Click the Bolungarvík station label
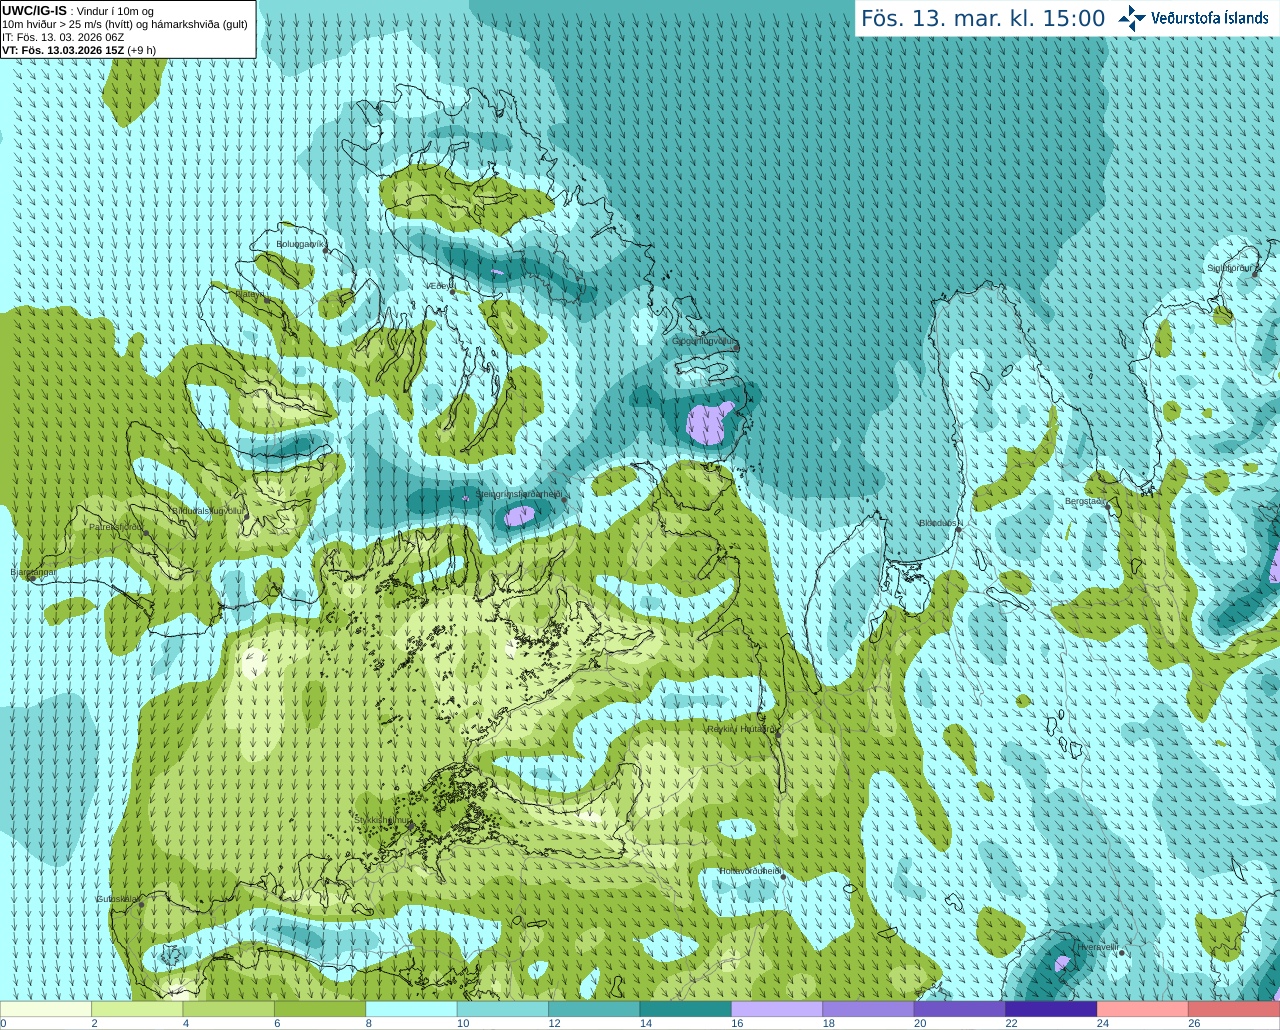1280x1030 pixels. tap(301, 243)
